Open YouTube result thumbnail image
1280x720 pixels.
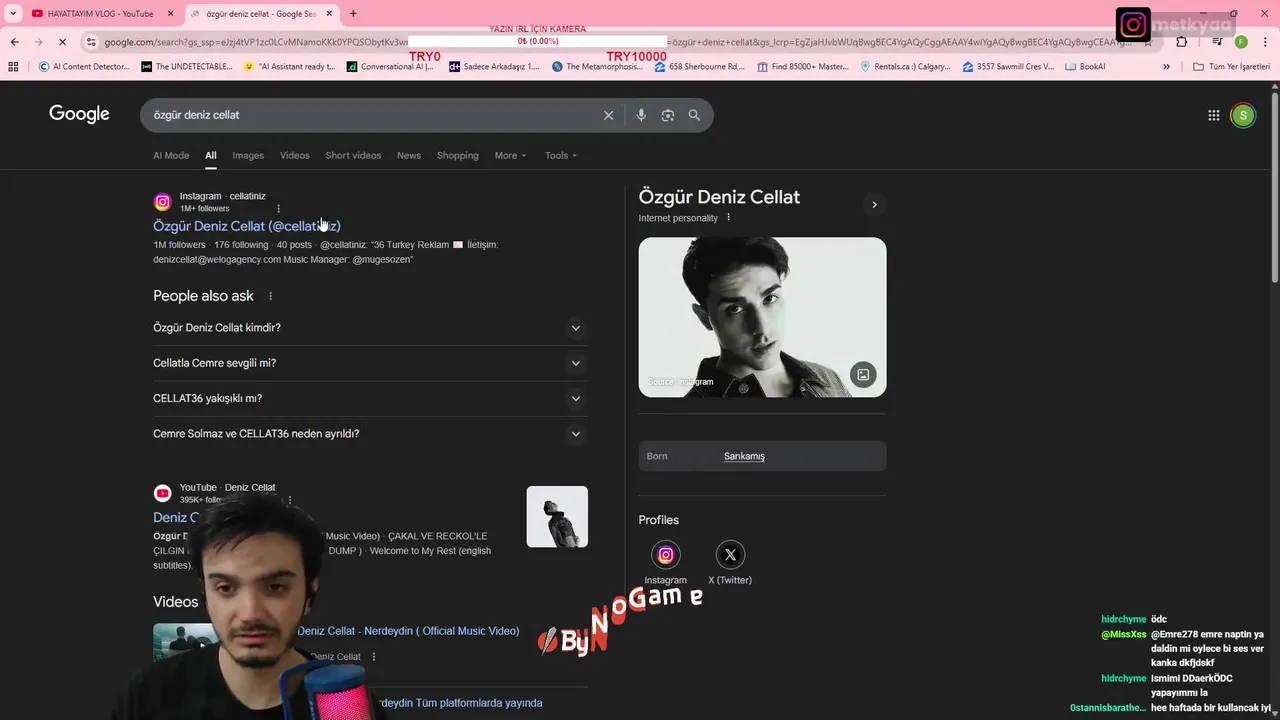pos(557,516)
